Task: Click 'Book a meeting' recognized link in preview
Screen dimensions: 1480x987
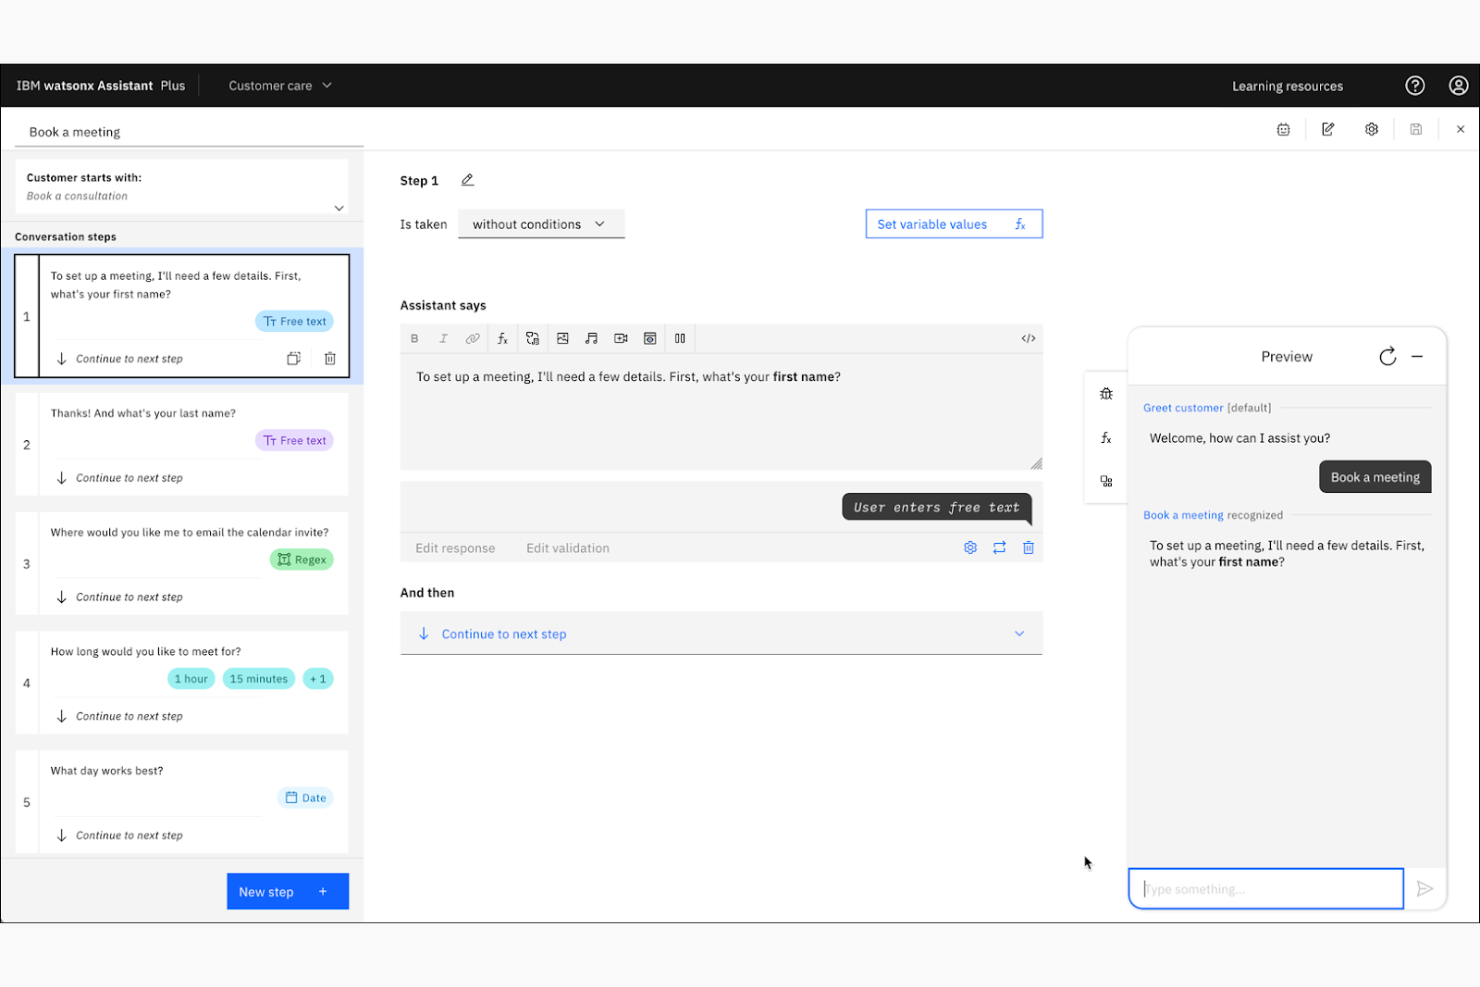Action: click(1183, 515)
